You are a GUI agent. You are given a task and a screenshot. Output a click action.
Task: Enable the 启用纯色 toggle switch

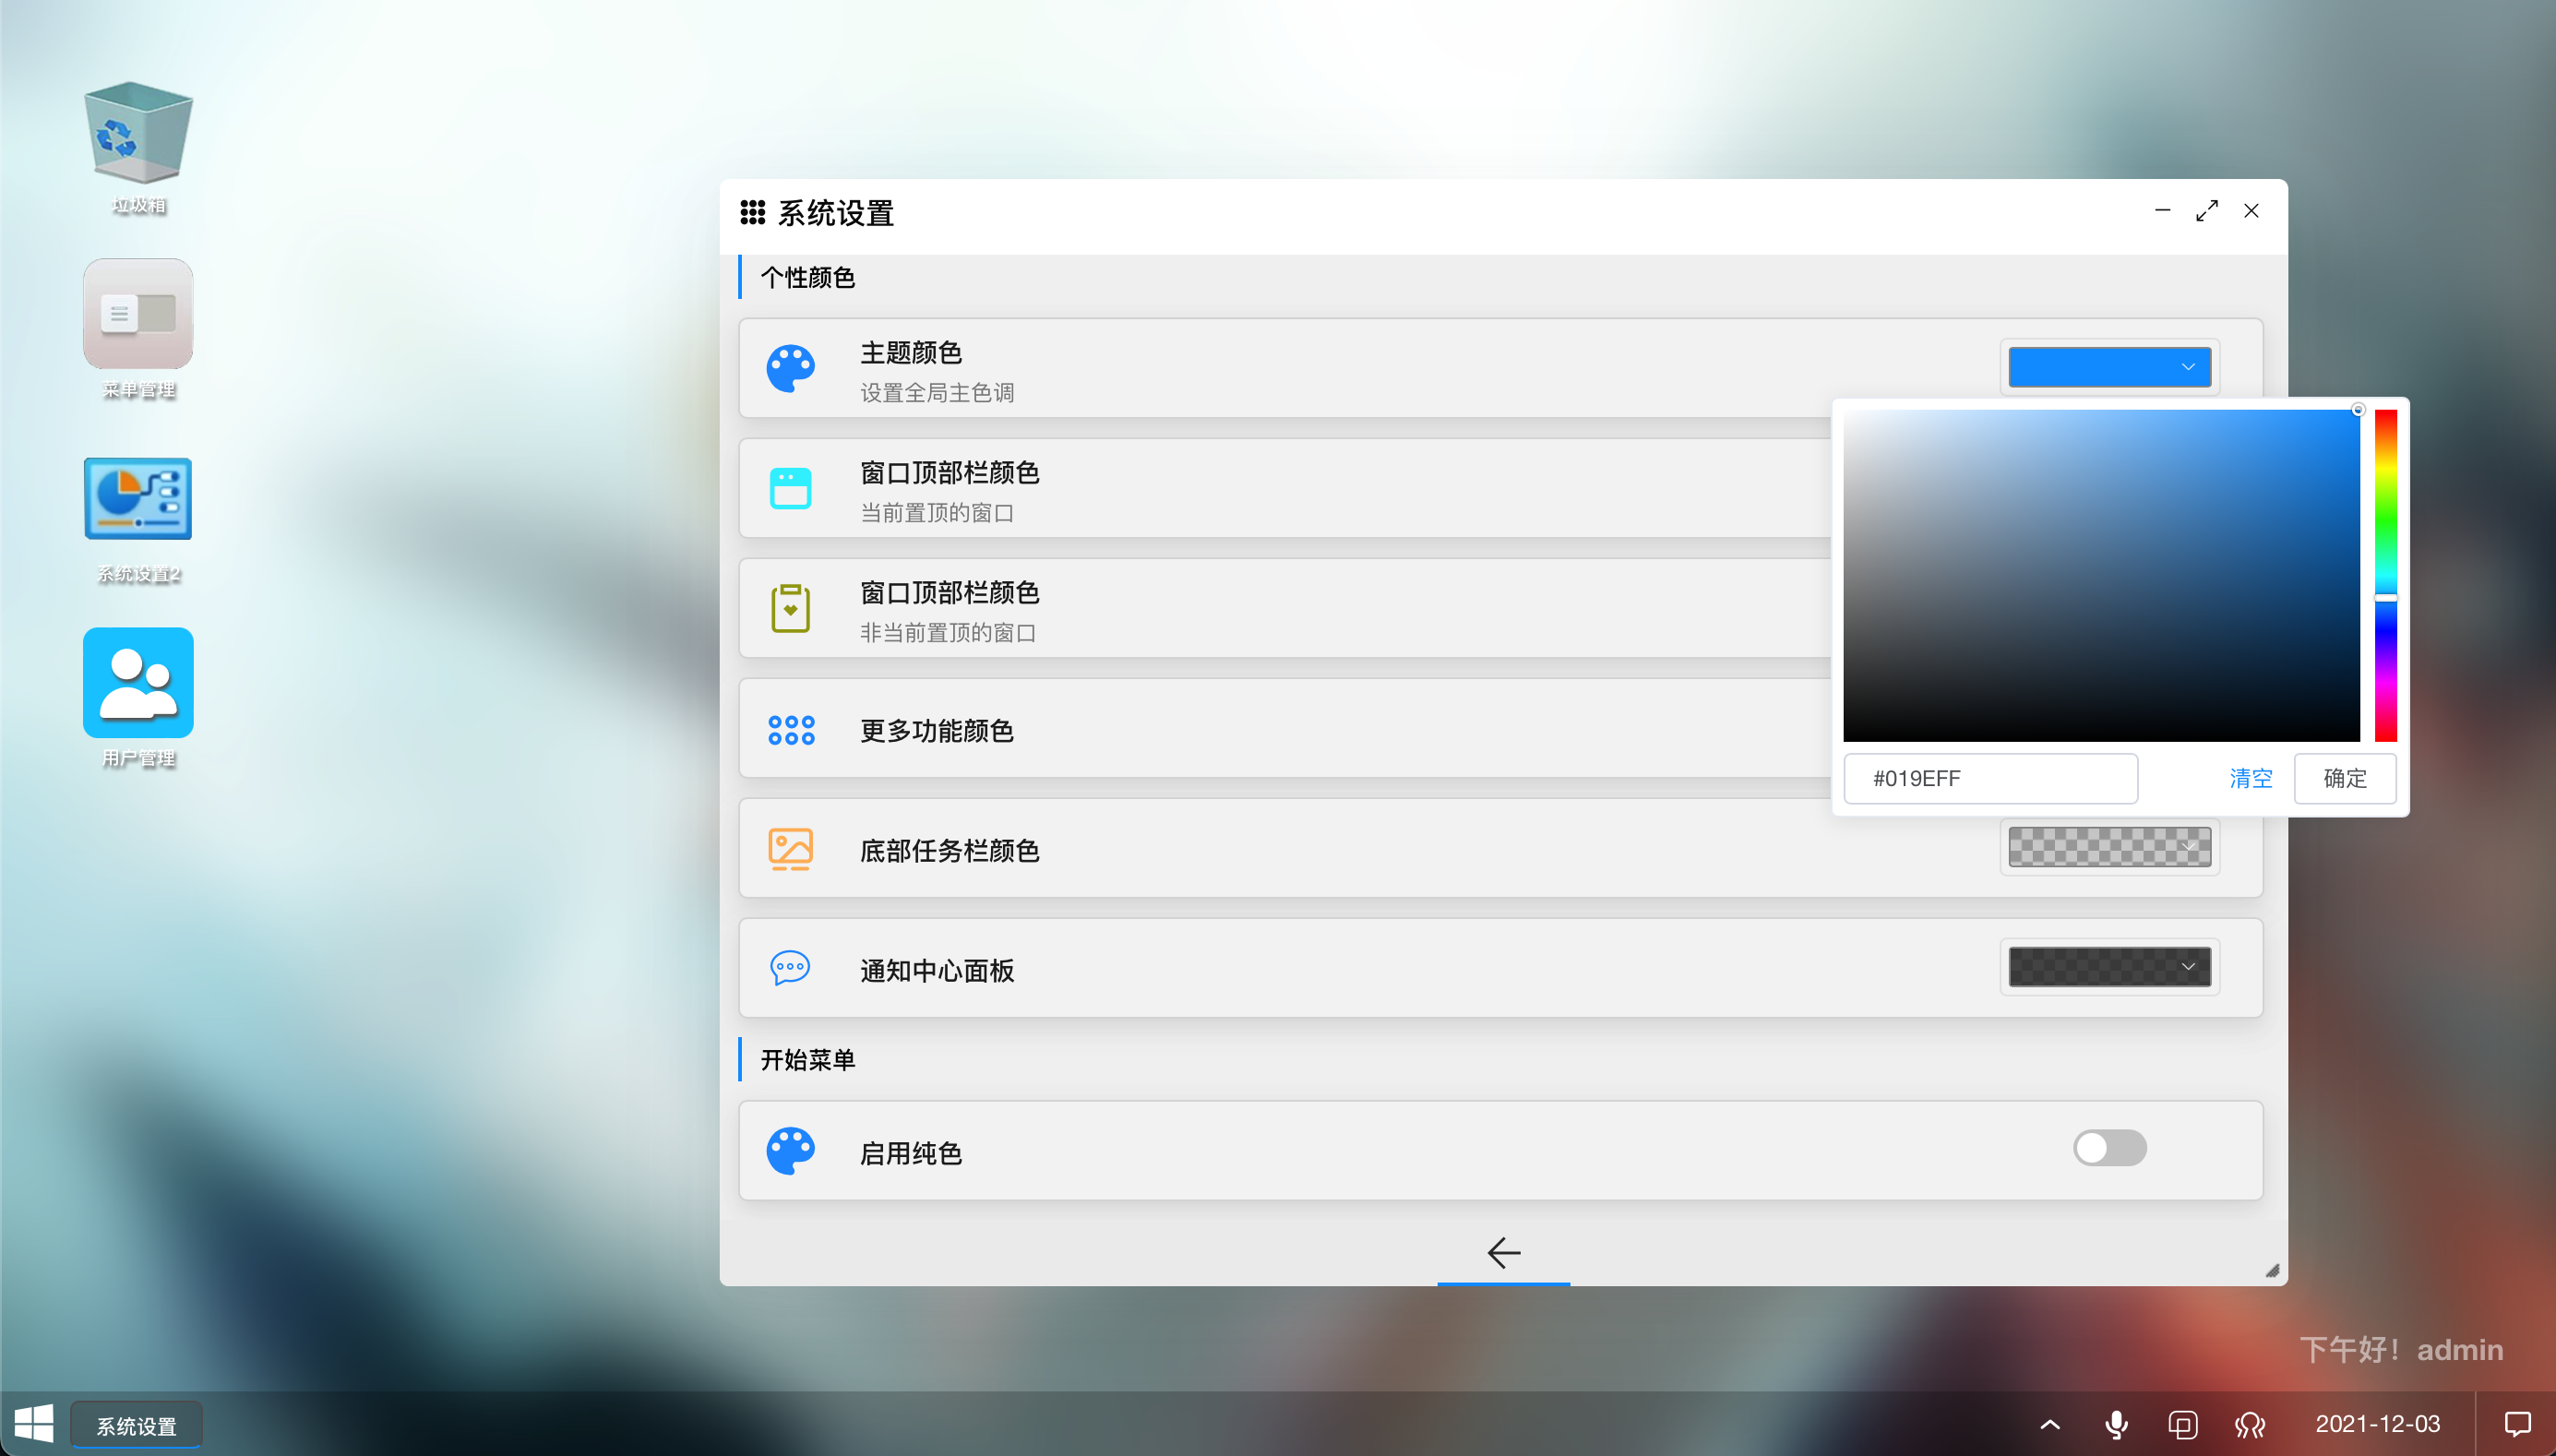click(2109, 1148)
